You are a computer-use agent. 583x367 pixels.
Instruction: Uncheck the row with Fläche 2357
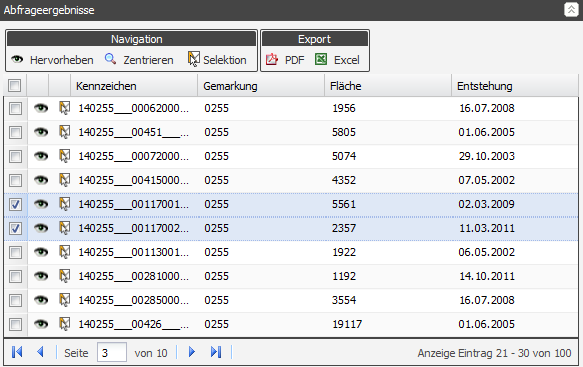coord(15,228)
